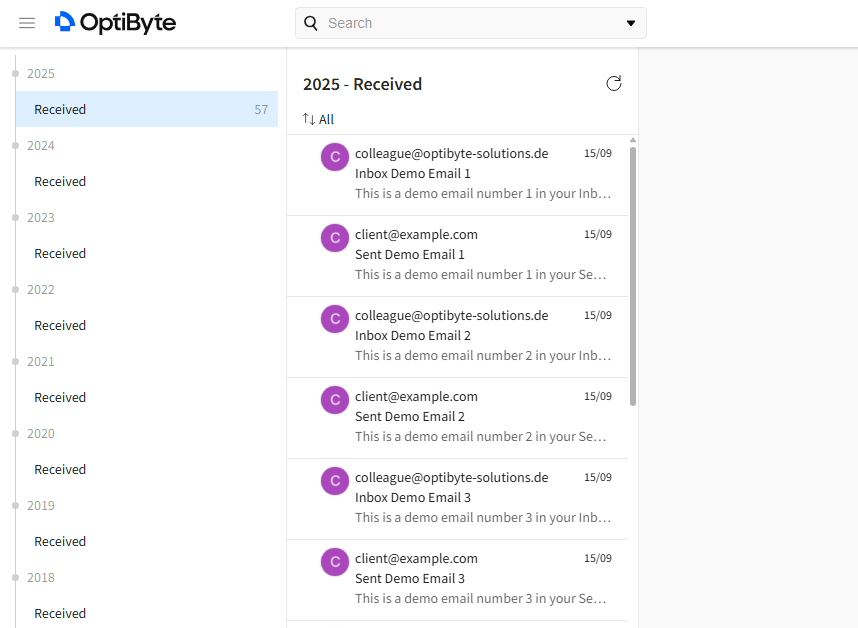Select Received under 2018
The width and height of the screenshot is (858, 628).
pyautogui.click(x=147, y=613)
